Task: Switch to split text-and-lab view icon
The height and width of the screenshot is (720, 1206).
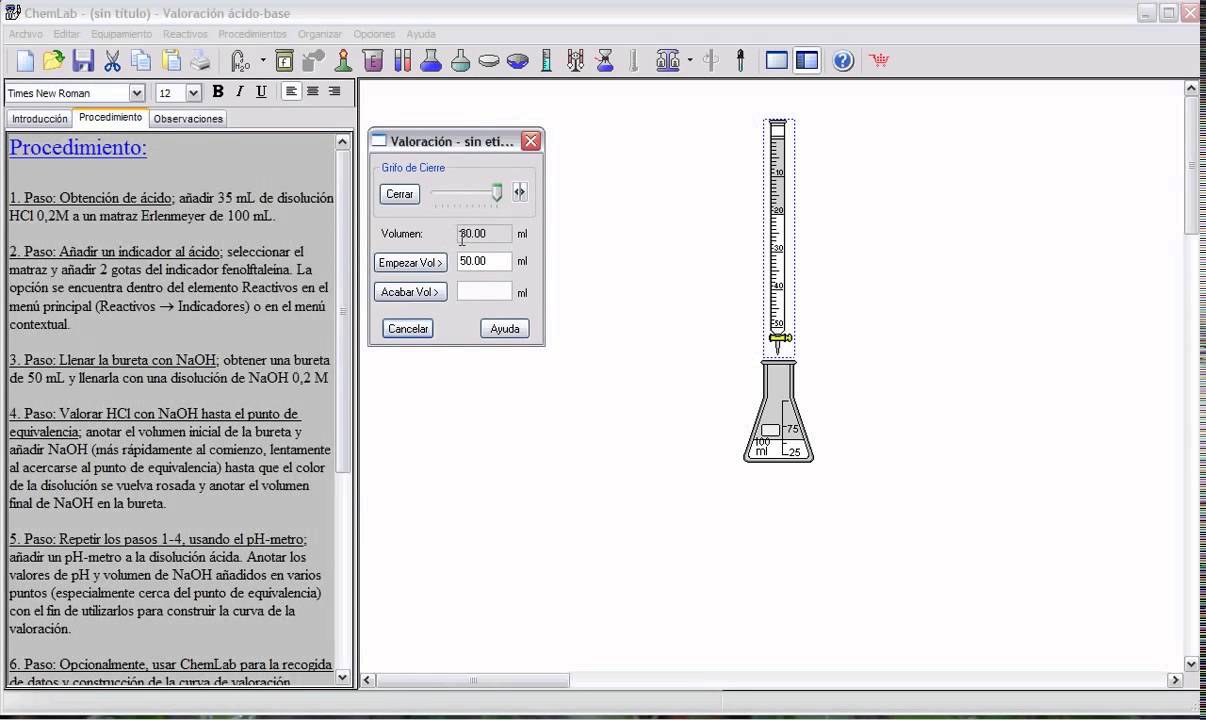Action: [x=806, y=61]
